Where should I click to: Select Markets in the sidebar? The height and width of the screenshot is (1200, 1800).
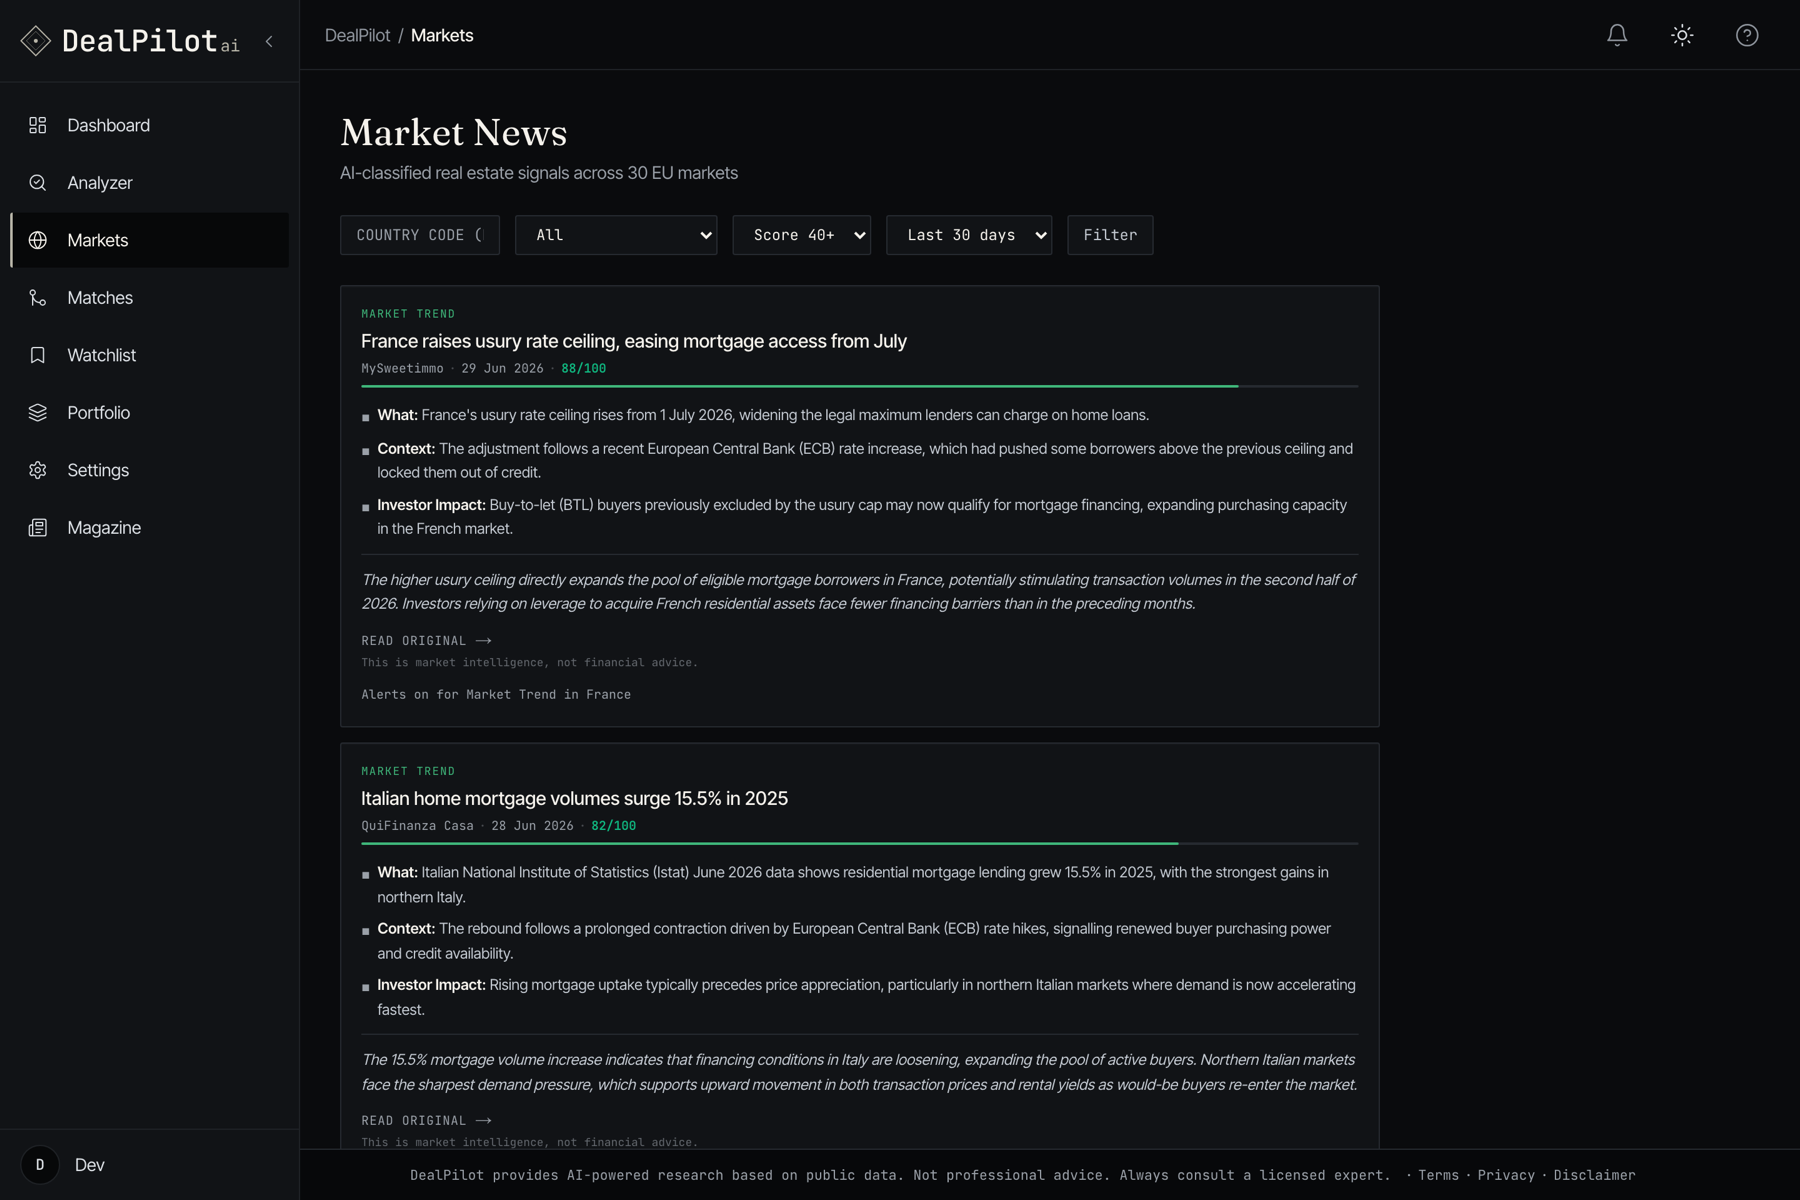pos(150,240)
